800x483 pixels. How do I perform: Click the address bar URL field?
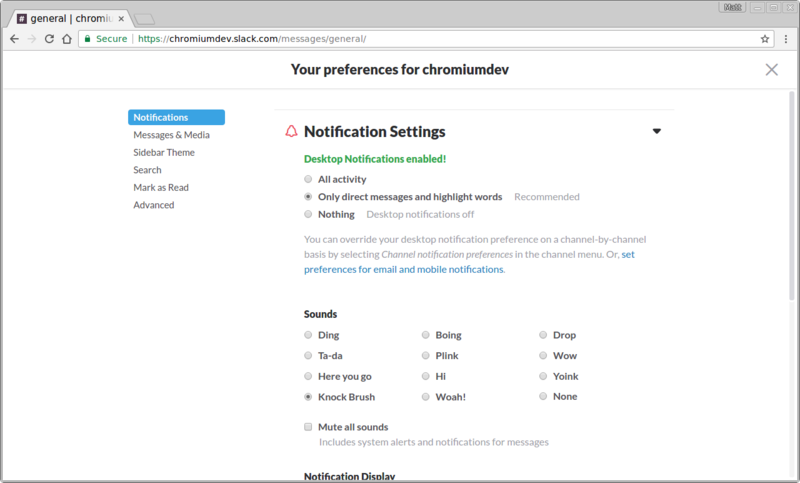[427, 39]
